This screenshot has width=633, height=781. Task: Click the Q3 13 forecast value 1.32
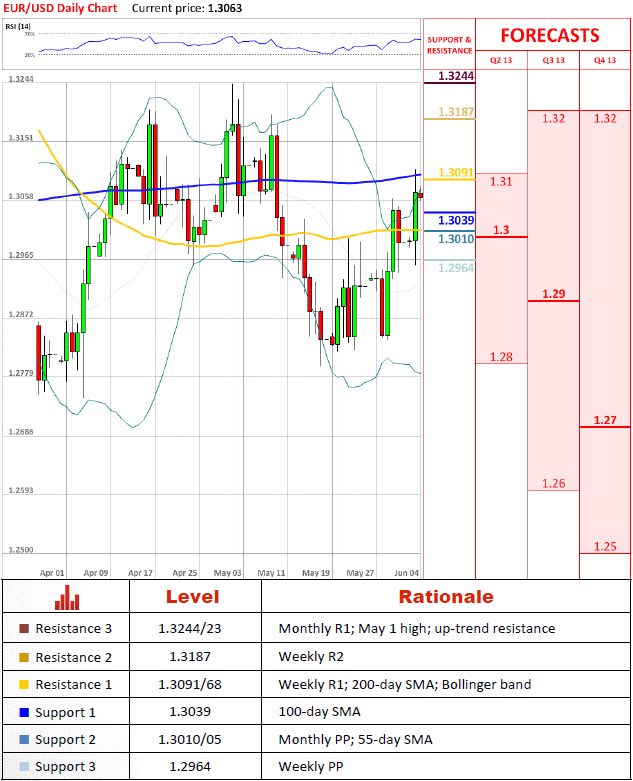pos(553,119)
